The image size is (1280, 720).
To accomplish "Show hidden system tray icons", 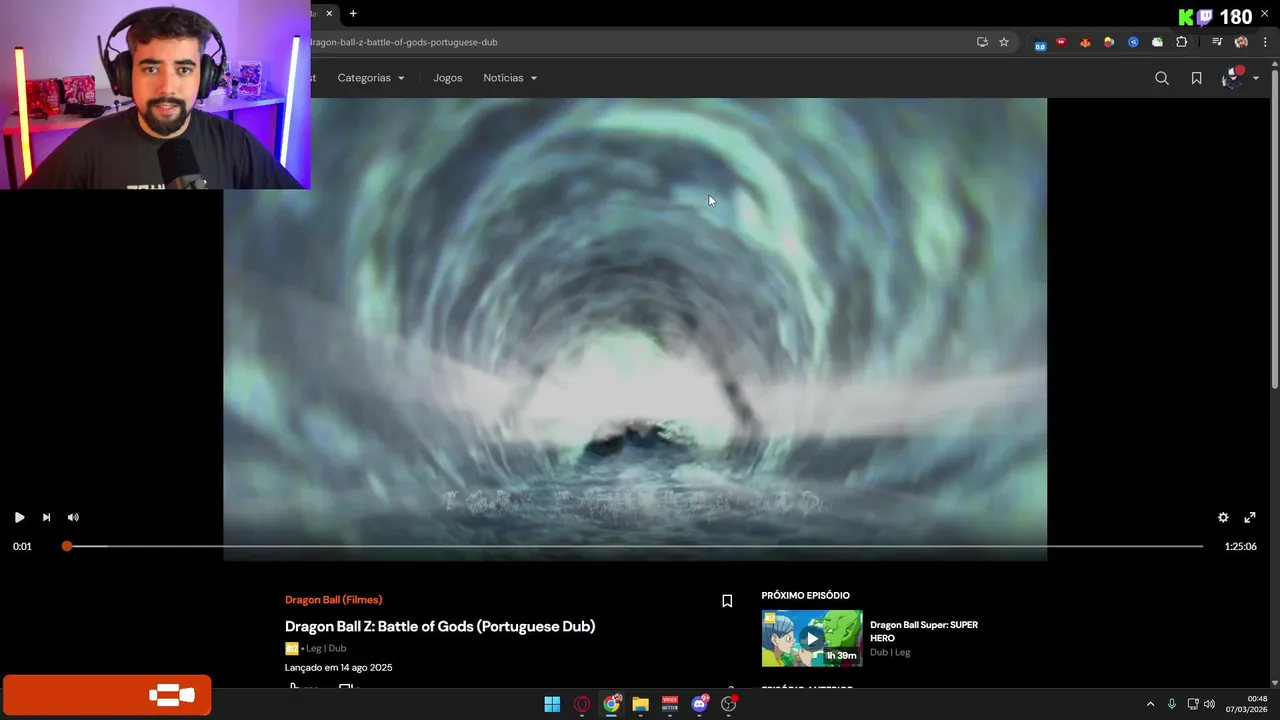I will coord(1150,704).
